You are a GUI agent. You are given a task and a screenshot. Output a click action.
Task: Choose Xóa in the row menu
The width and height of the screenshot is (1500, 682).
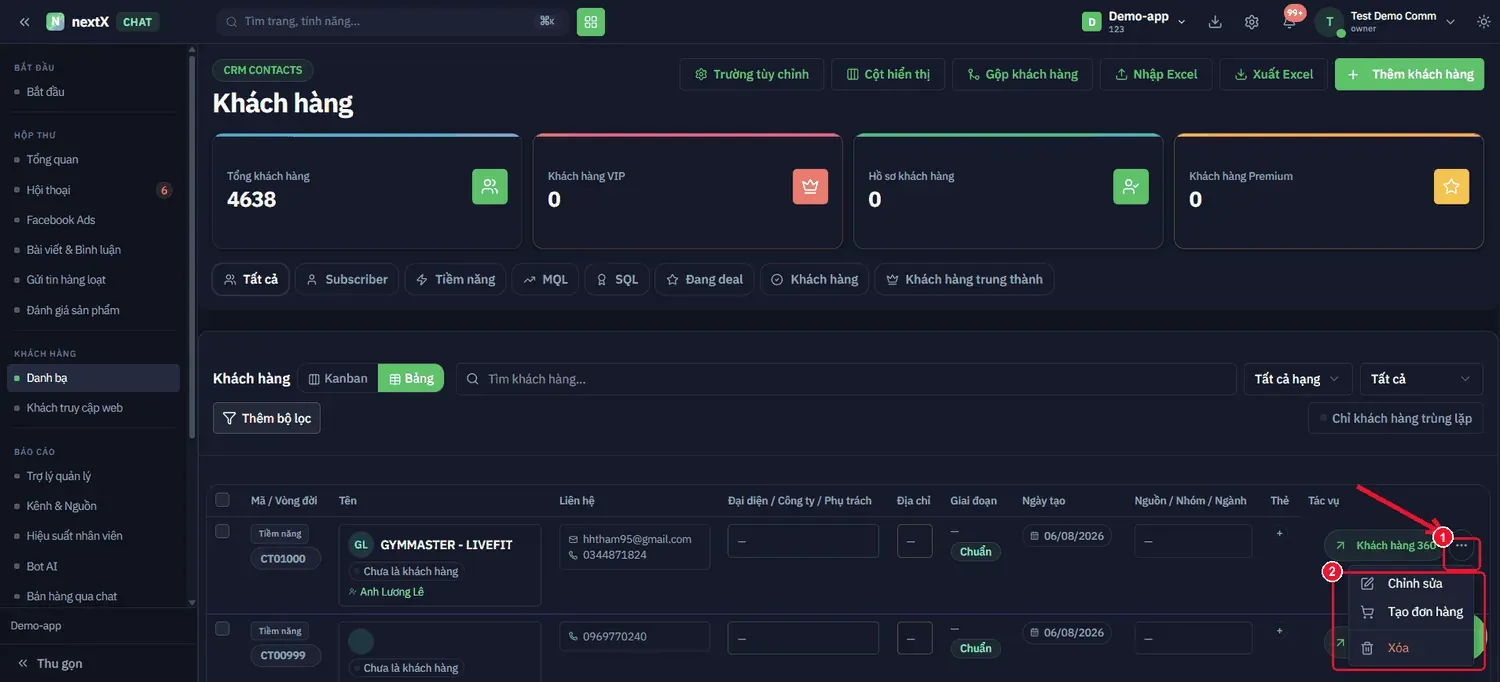(x=1411, y=648)
